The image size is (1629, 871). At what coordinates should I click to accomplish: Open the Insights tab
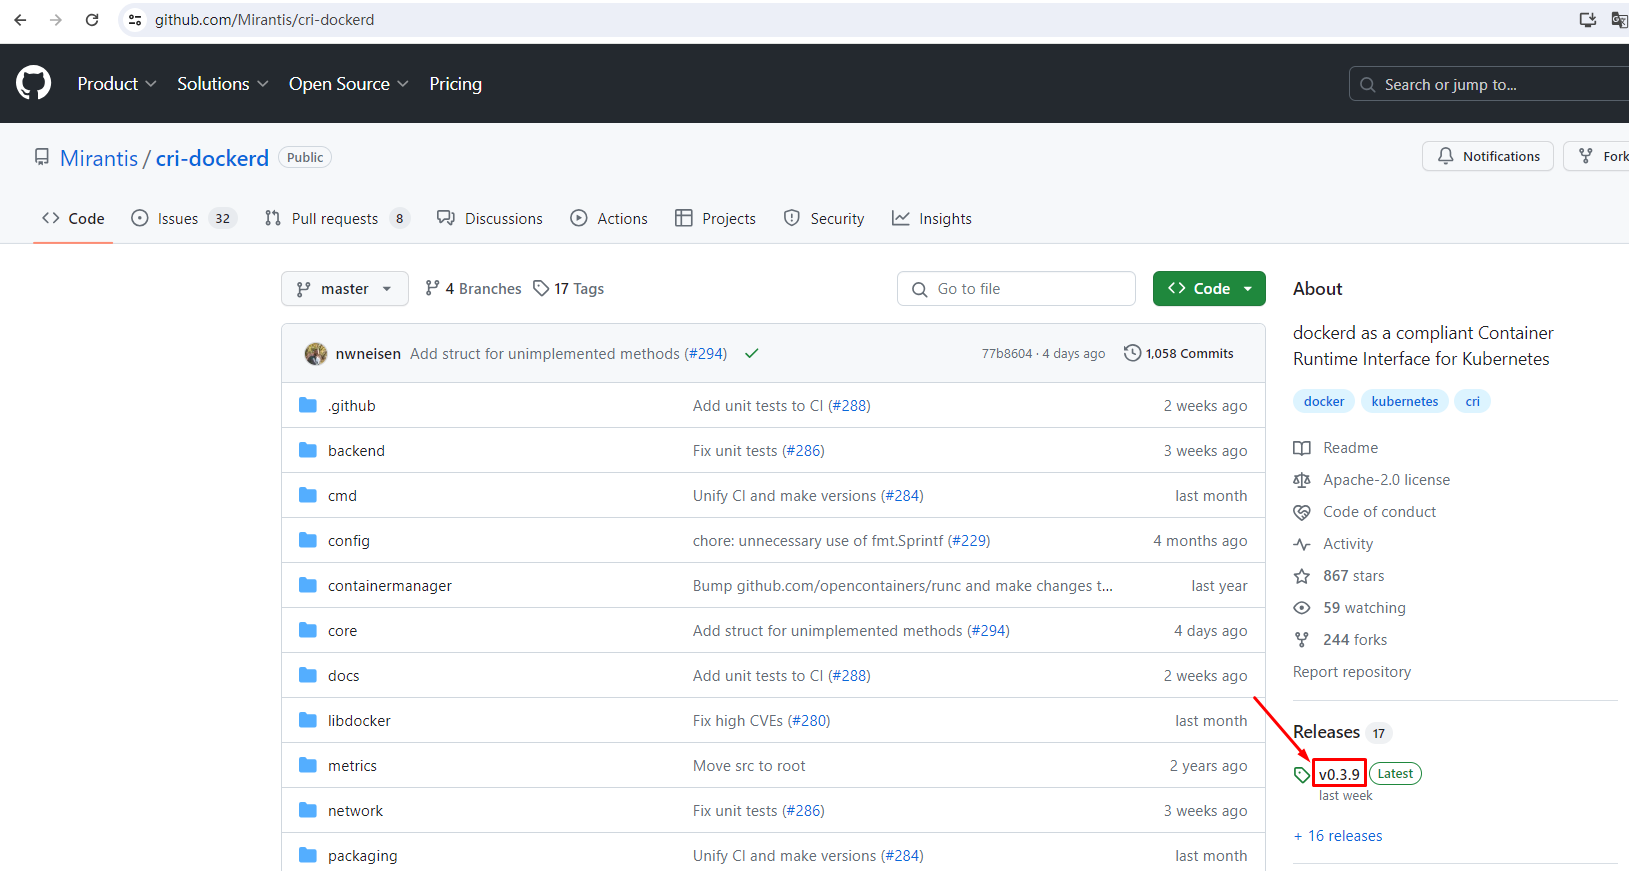(932, 218)
